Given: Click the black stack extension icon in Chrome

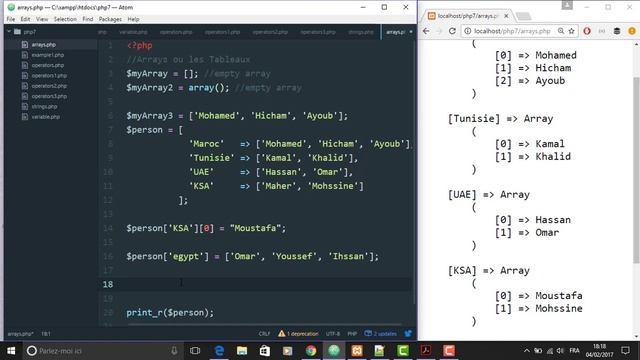Looking at the screenshot, I should pos(617,31).
